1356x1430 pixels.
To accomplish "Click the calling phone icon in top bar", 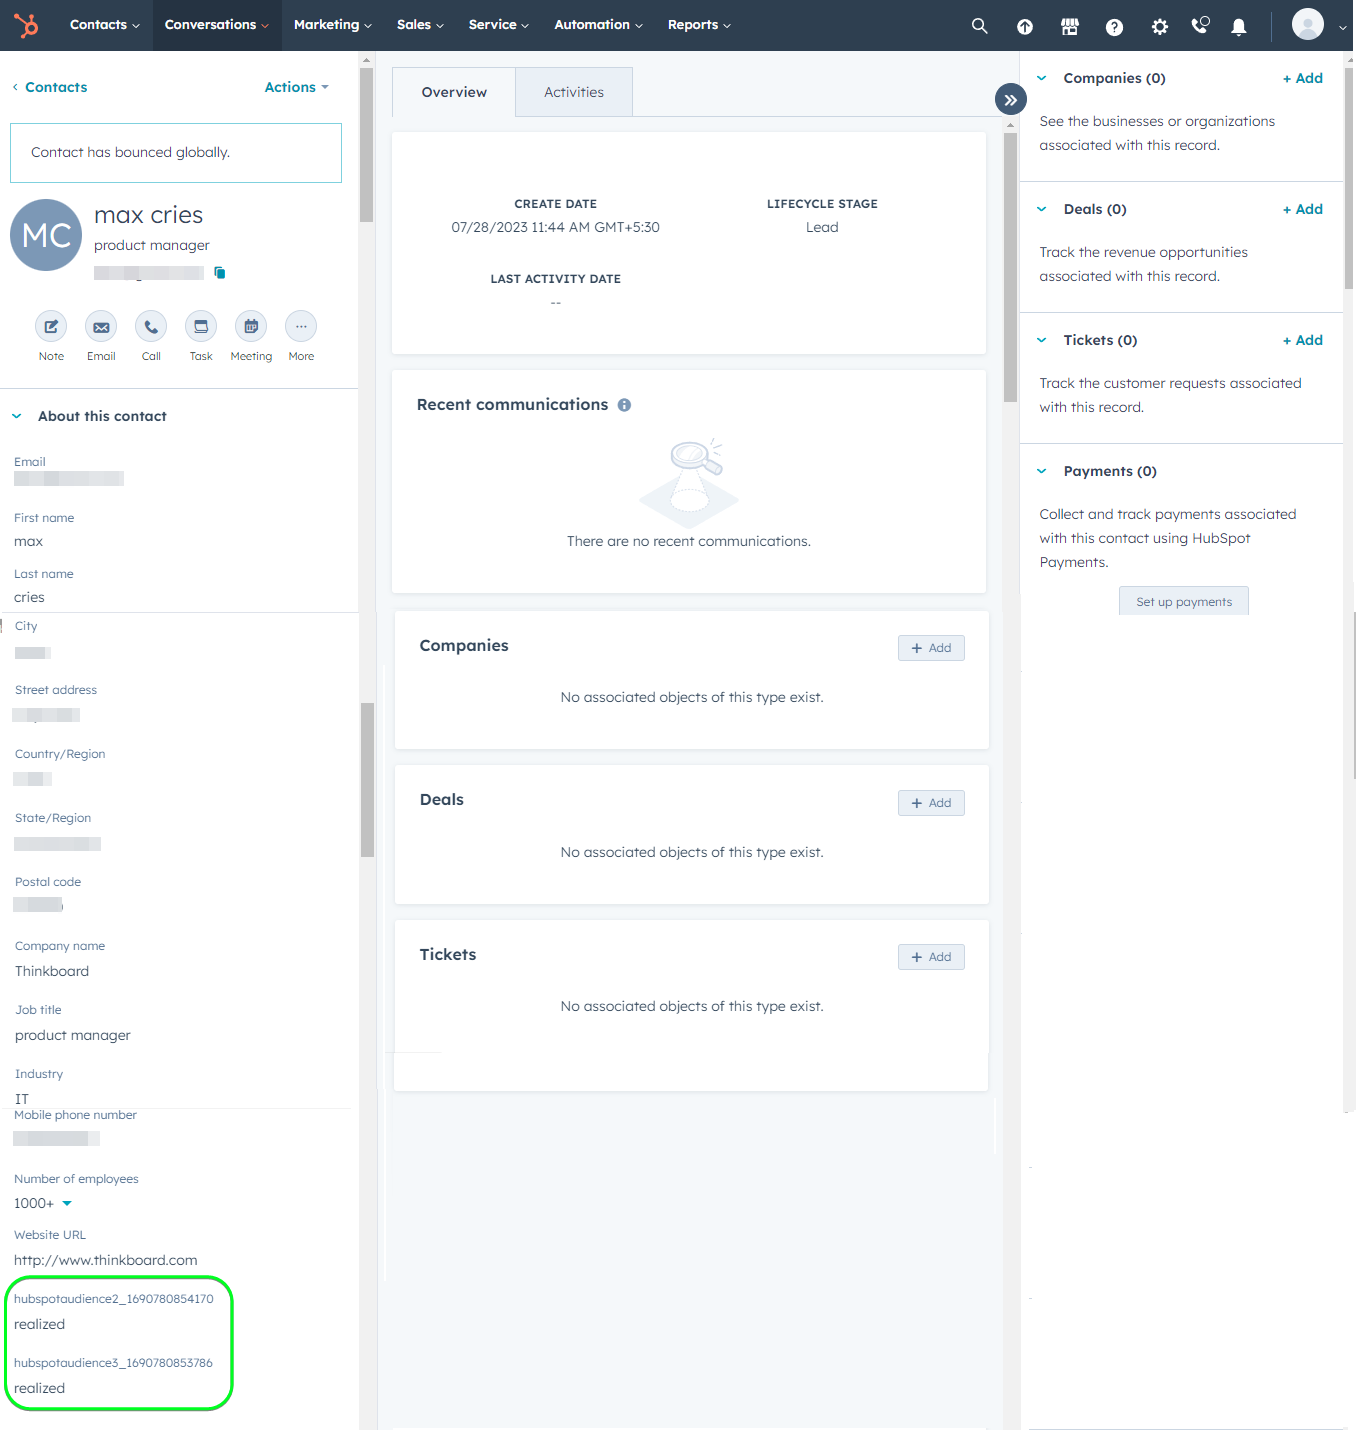I will (x=1200, y=25).
